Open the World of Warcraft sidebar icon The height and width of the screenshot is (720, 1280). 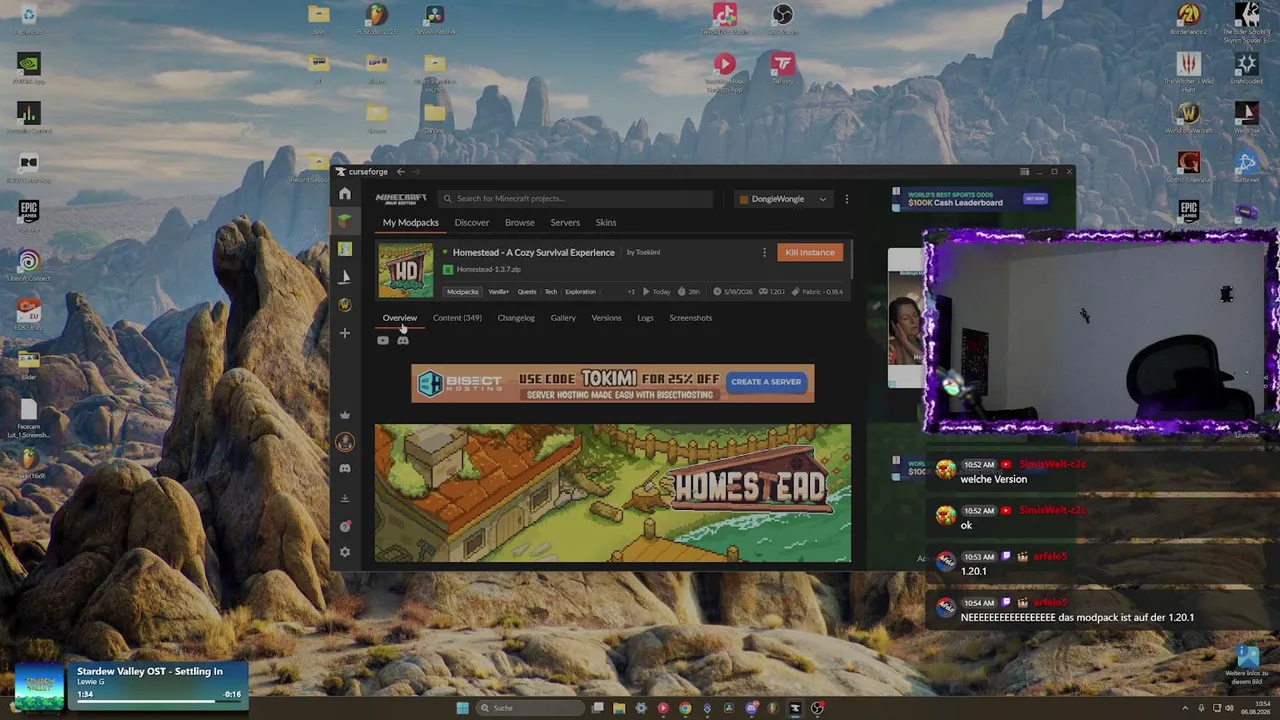coord(345,305)
